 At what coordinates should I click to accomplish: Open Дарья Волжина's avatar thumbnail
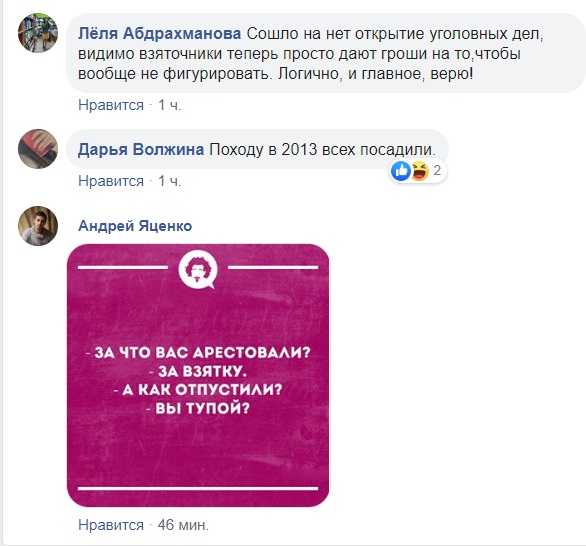[x=38, y=149]
